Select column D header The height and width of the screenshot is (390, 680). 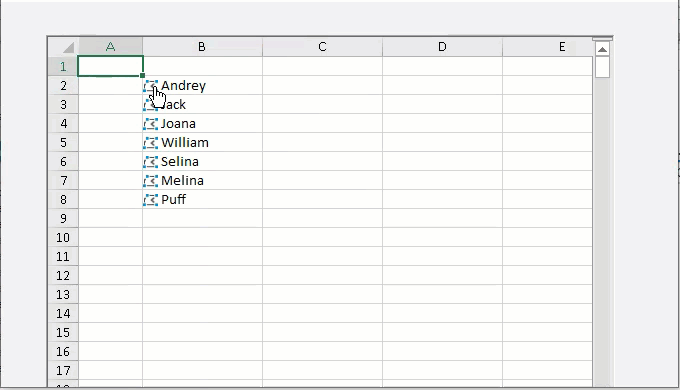click(442, 47)
